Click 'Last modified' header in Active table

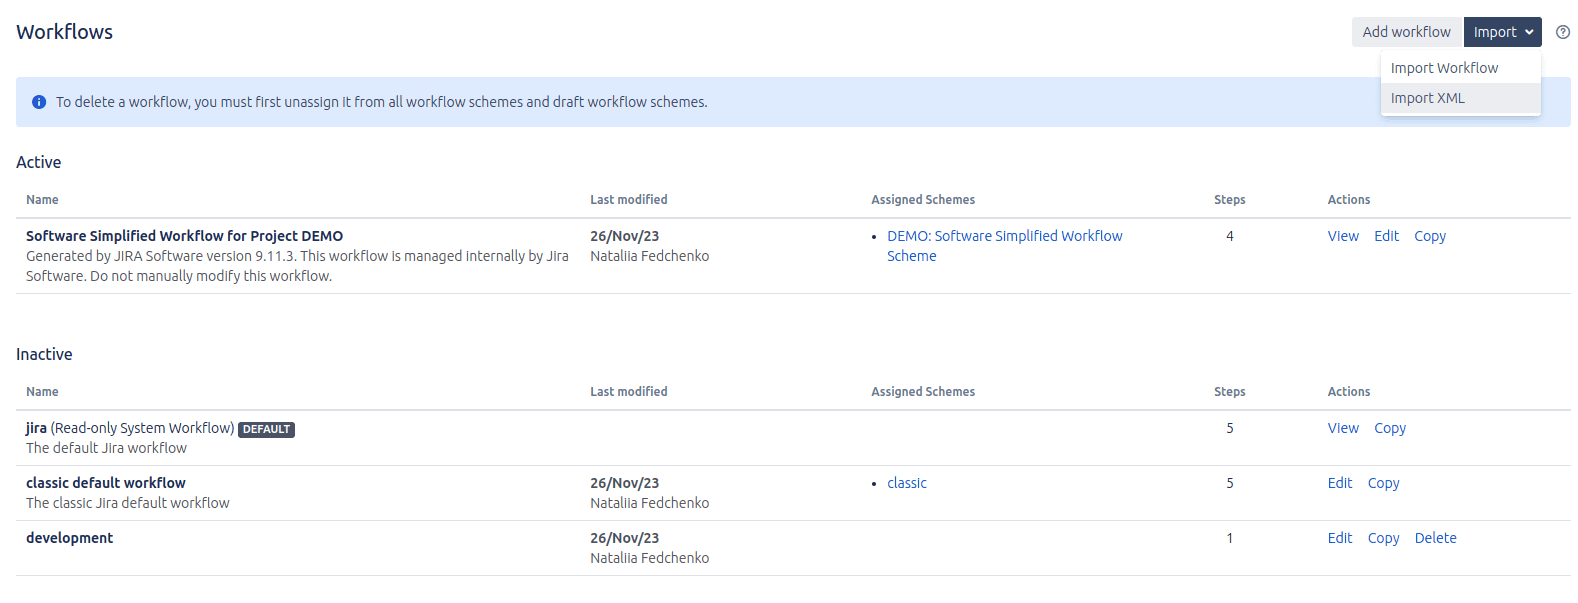pyautogui.click(x=629, y=200)
